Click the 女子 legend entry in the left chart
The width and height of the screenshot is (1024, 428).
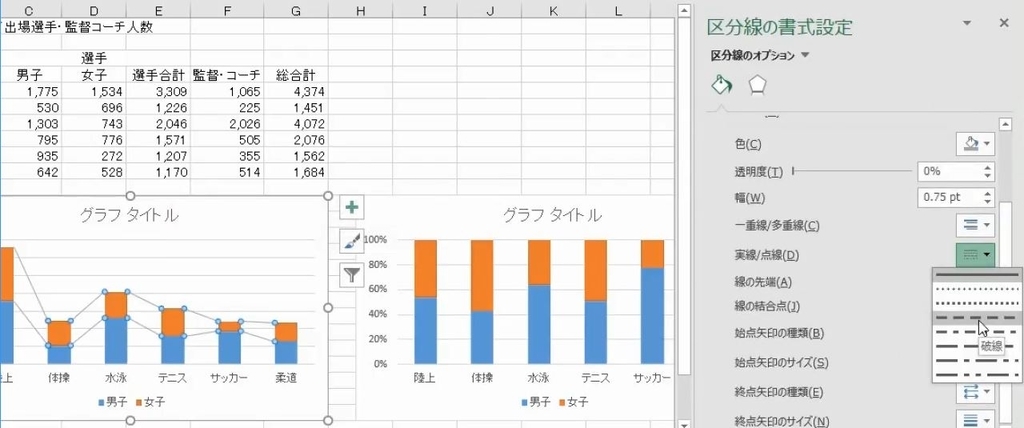[151, 402]
